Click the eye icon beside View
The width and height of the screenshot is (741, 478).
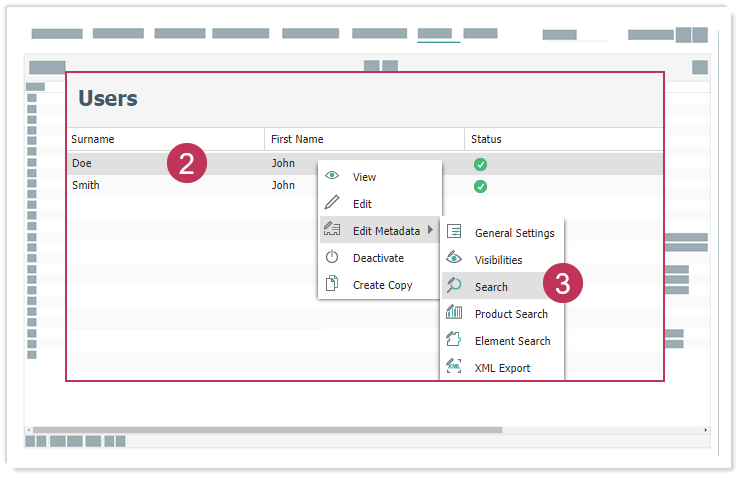[332, 176]
